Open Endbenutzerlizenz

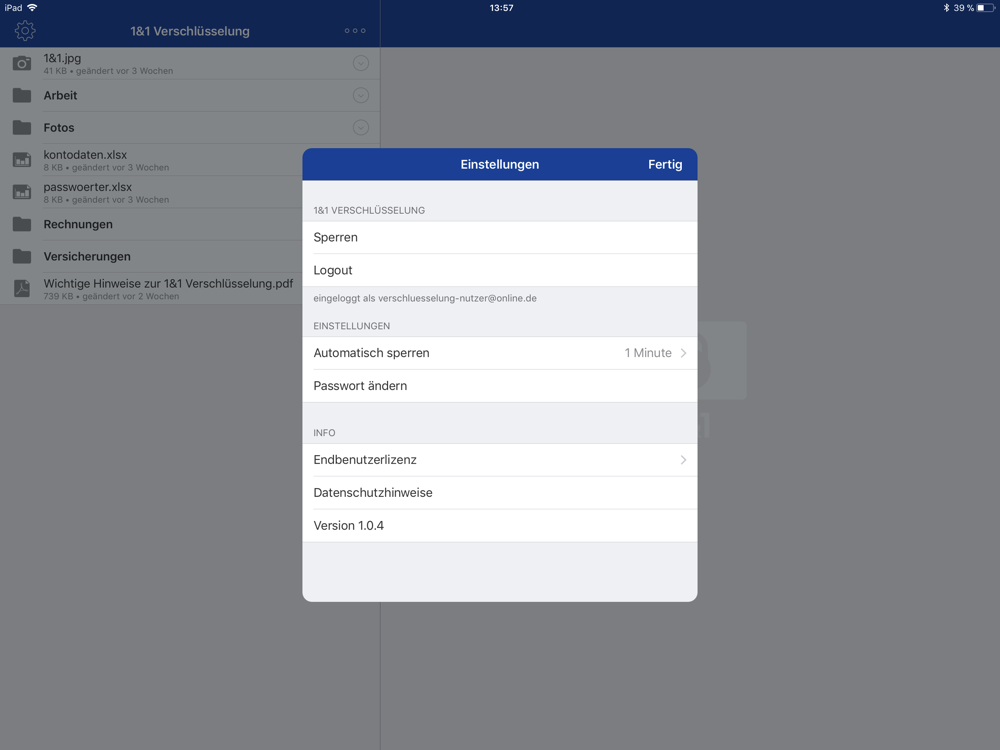(x=500, y=460)
